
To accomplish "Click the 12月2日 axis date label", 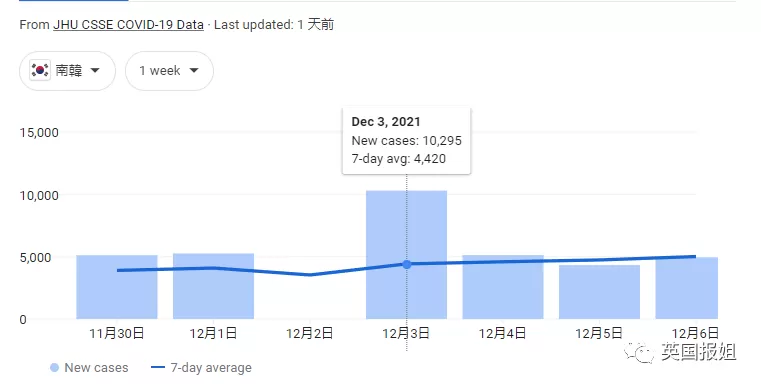I will 310,334.
